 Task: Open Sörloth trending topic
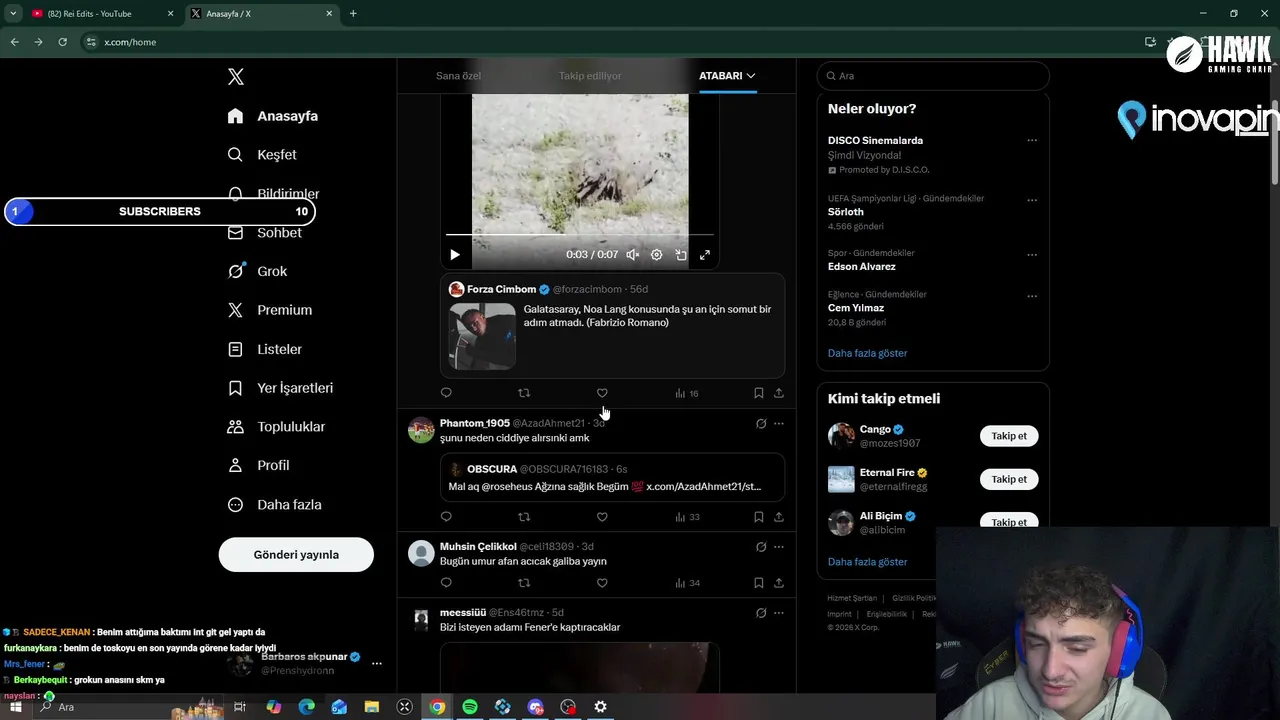tap(845, 212)
